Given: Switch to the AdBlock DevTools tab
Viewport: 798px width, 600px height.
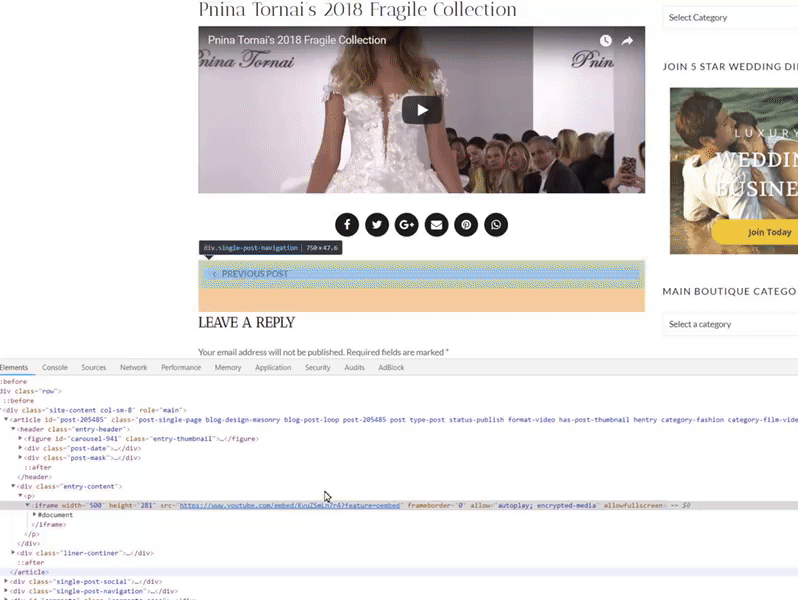Looking at the screenshot, I should click(x=391, y=367).
